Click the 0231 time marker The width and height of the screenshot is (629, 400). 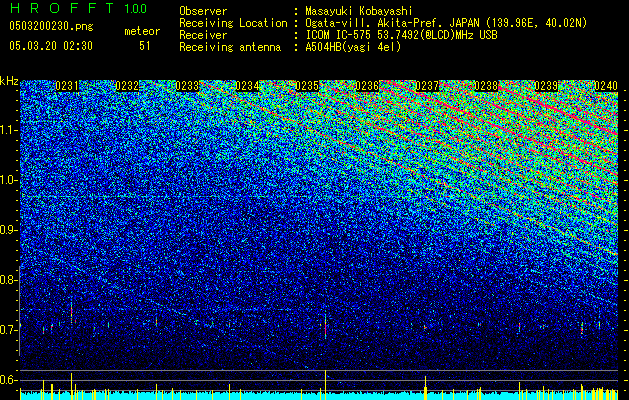point(67,86)
